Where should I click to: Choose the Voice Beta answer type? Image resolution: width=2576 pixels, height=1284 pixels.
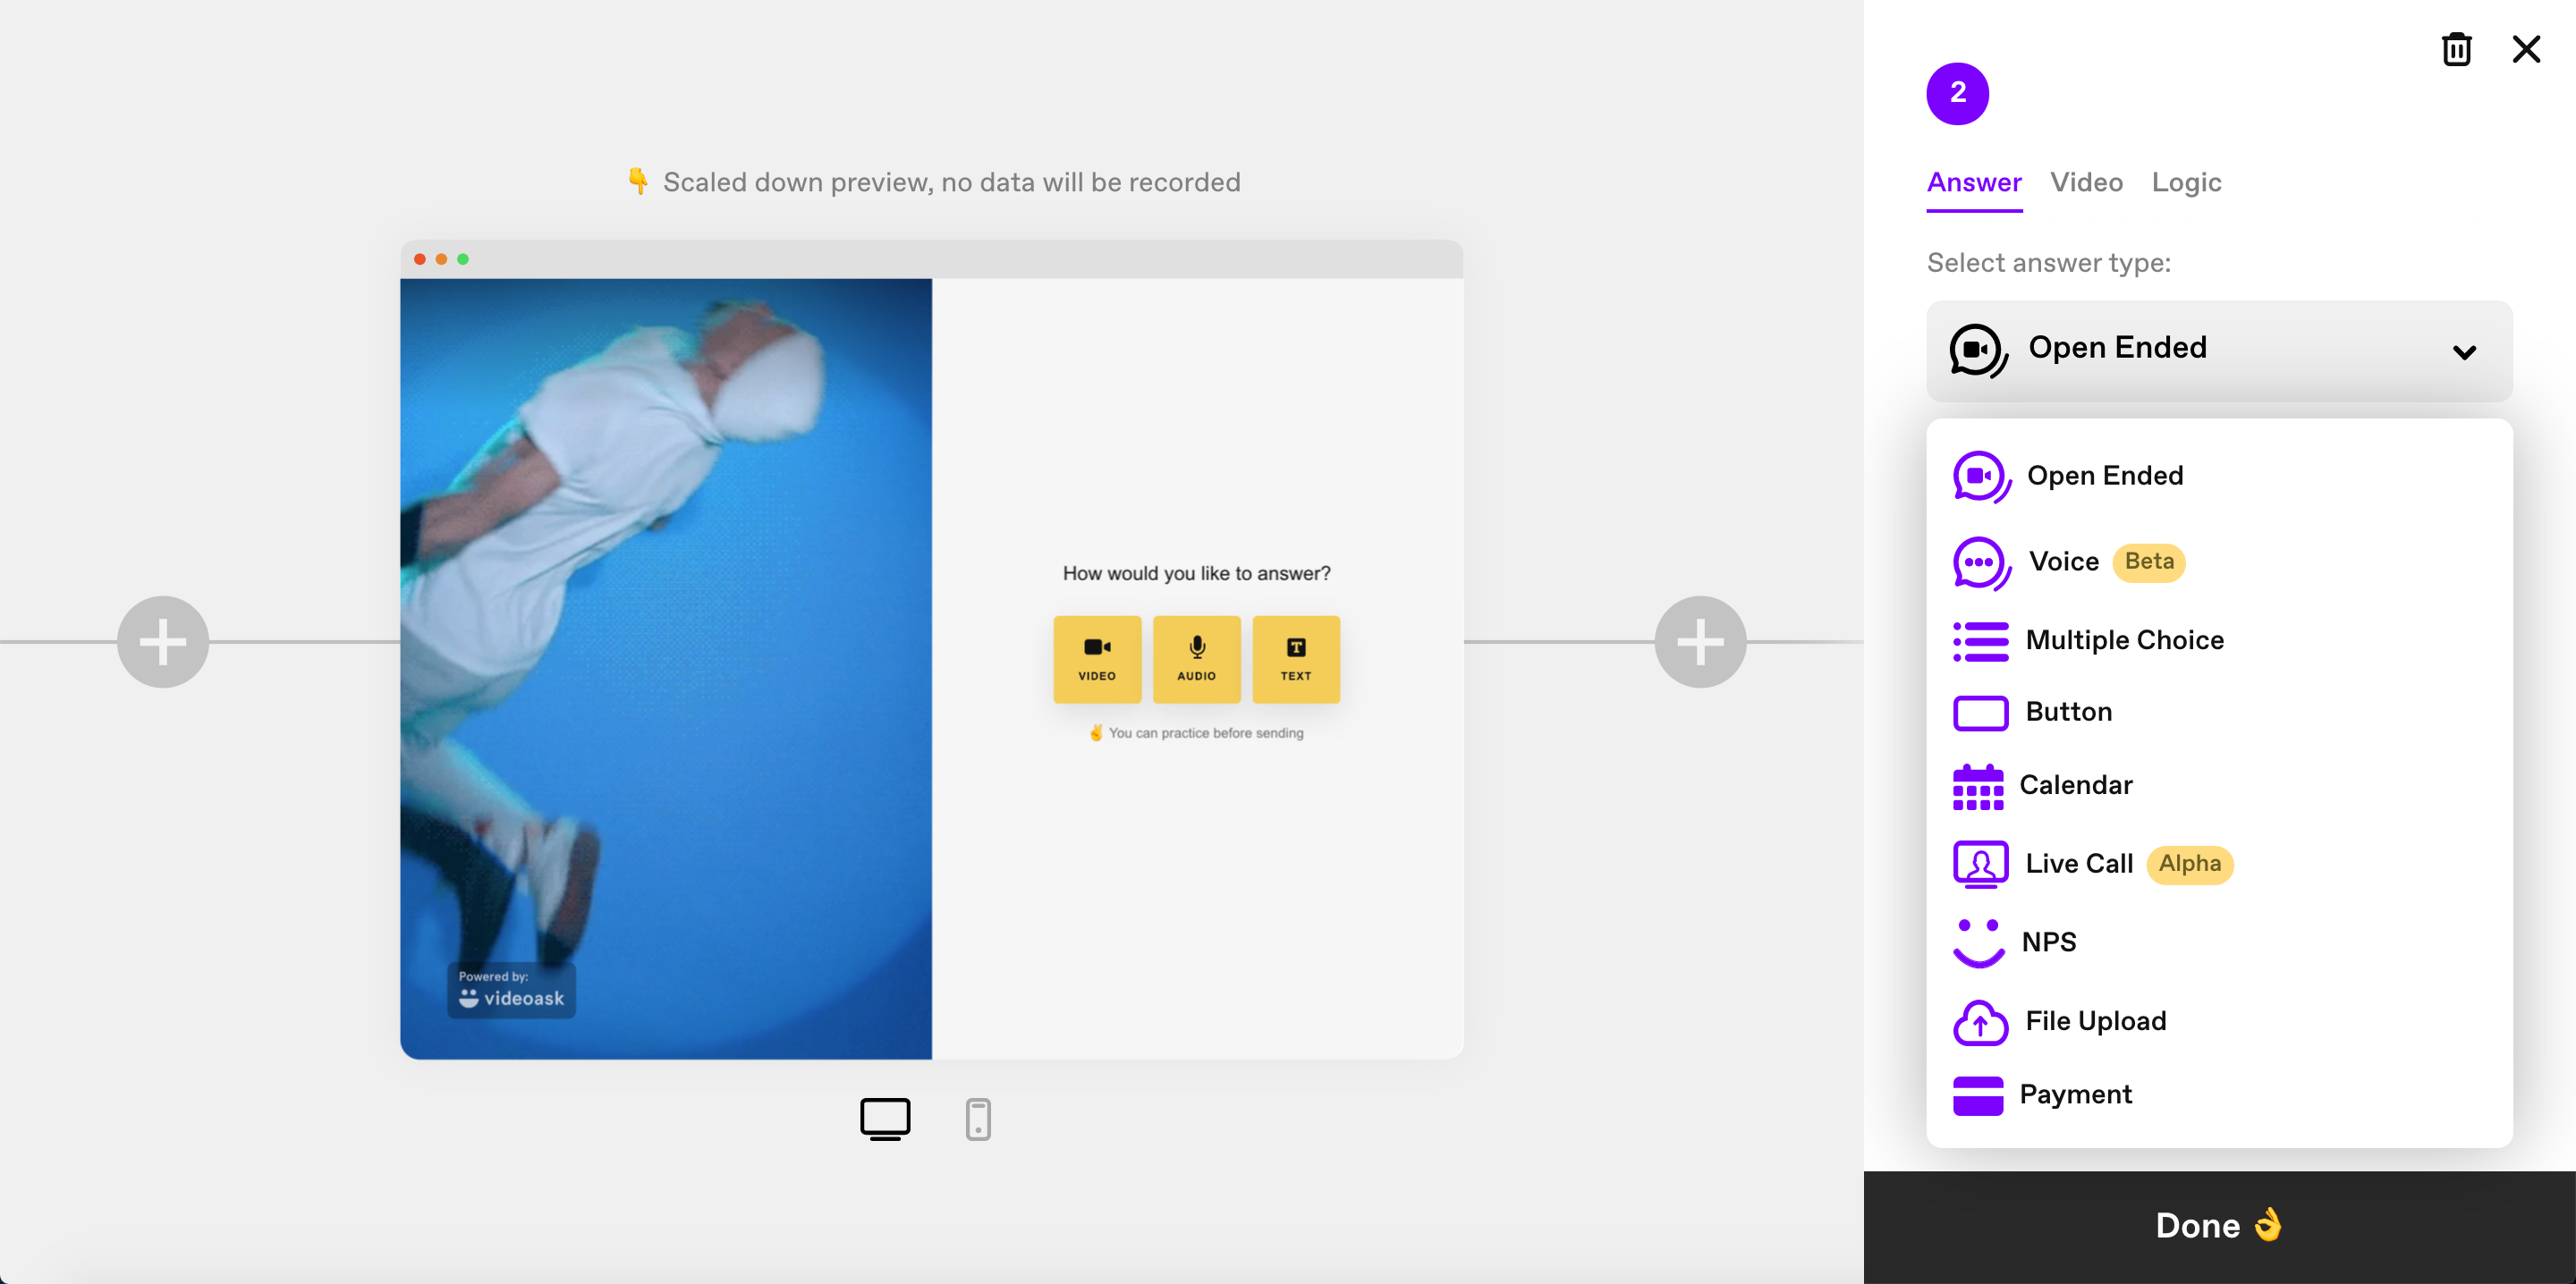(2219, 562)
